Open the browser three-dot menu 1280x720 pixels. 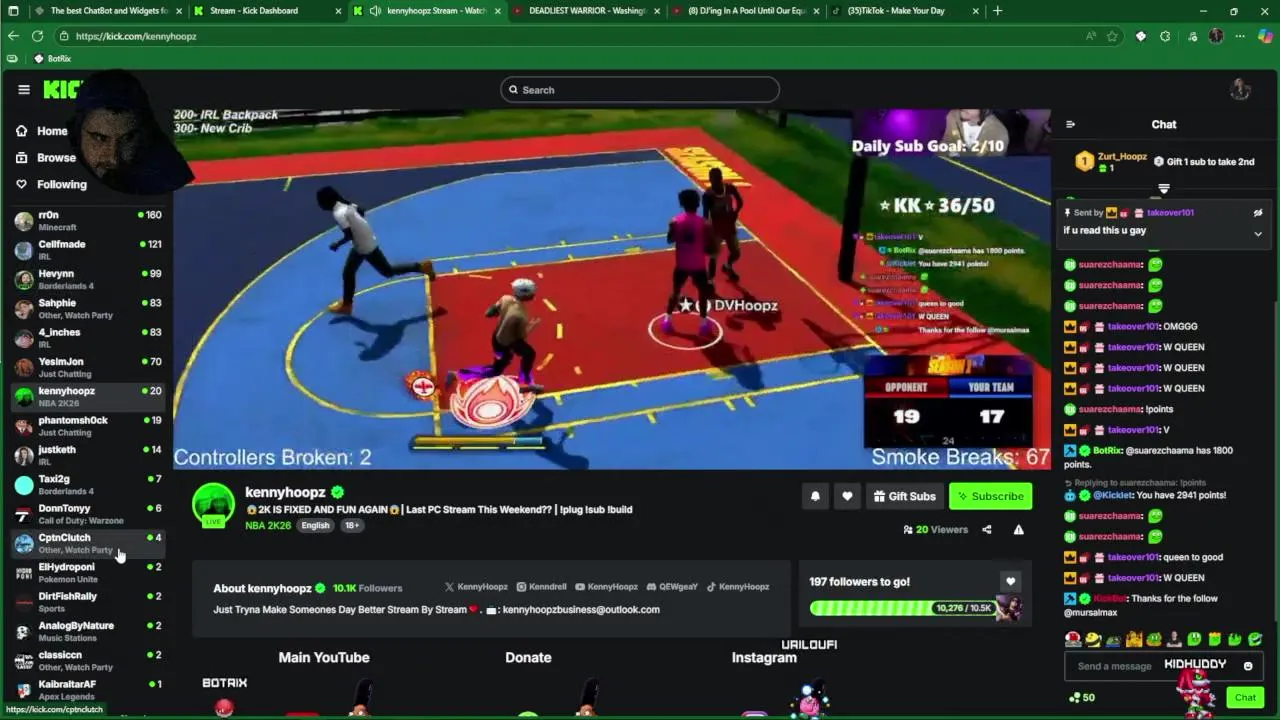click(1240, 36)
